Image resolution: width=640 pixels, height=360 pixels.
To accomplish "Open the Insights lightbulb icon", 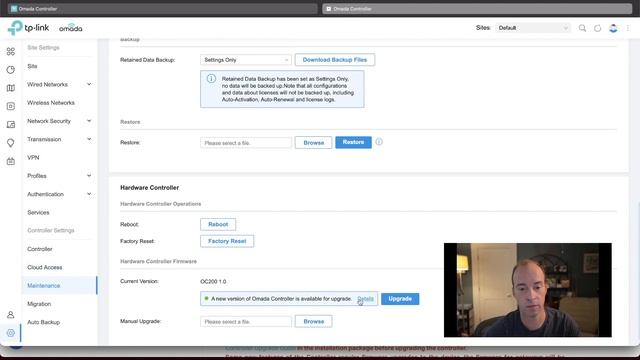I will click(11, 143).
